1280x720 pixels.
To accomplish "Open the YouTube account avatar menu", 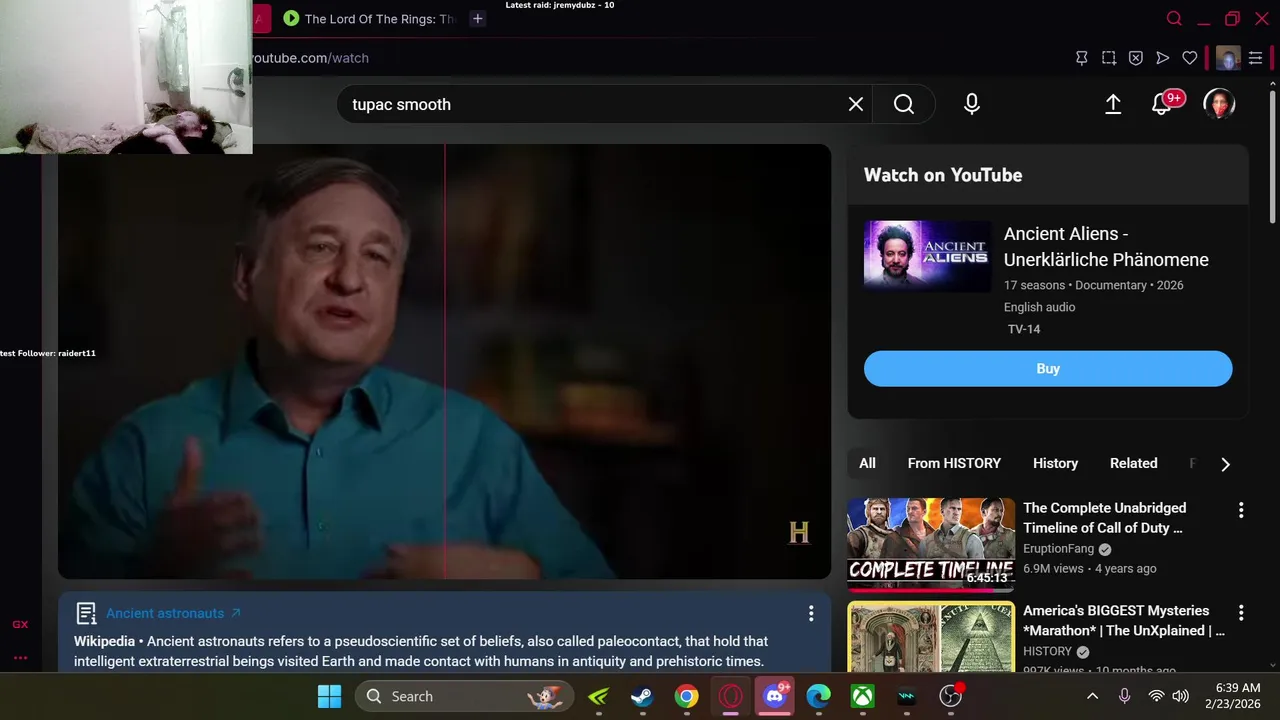I will click(x=1219, y=104).
